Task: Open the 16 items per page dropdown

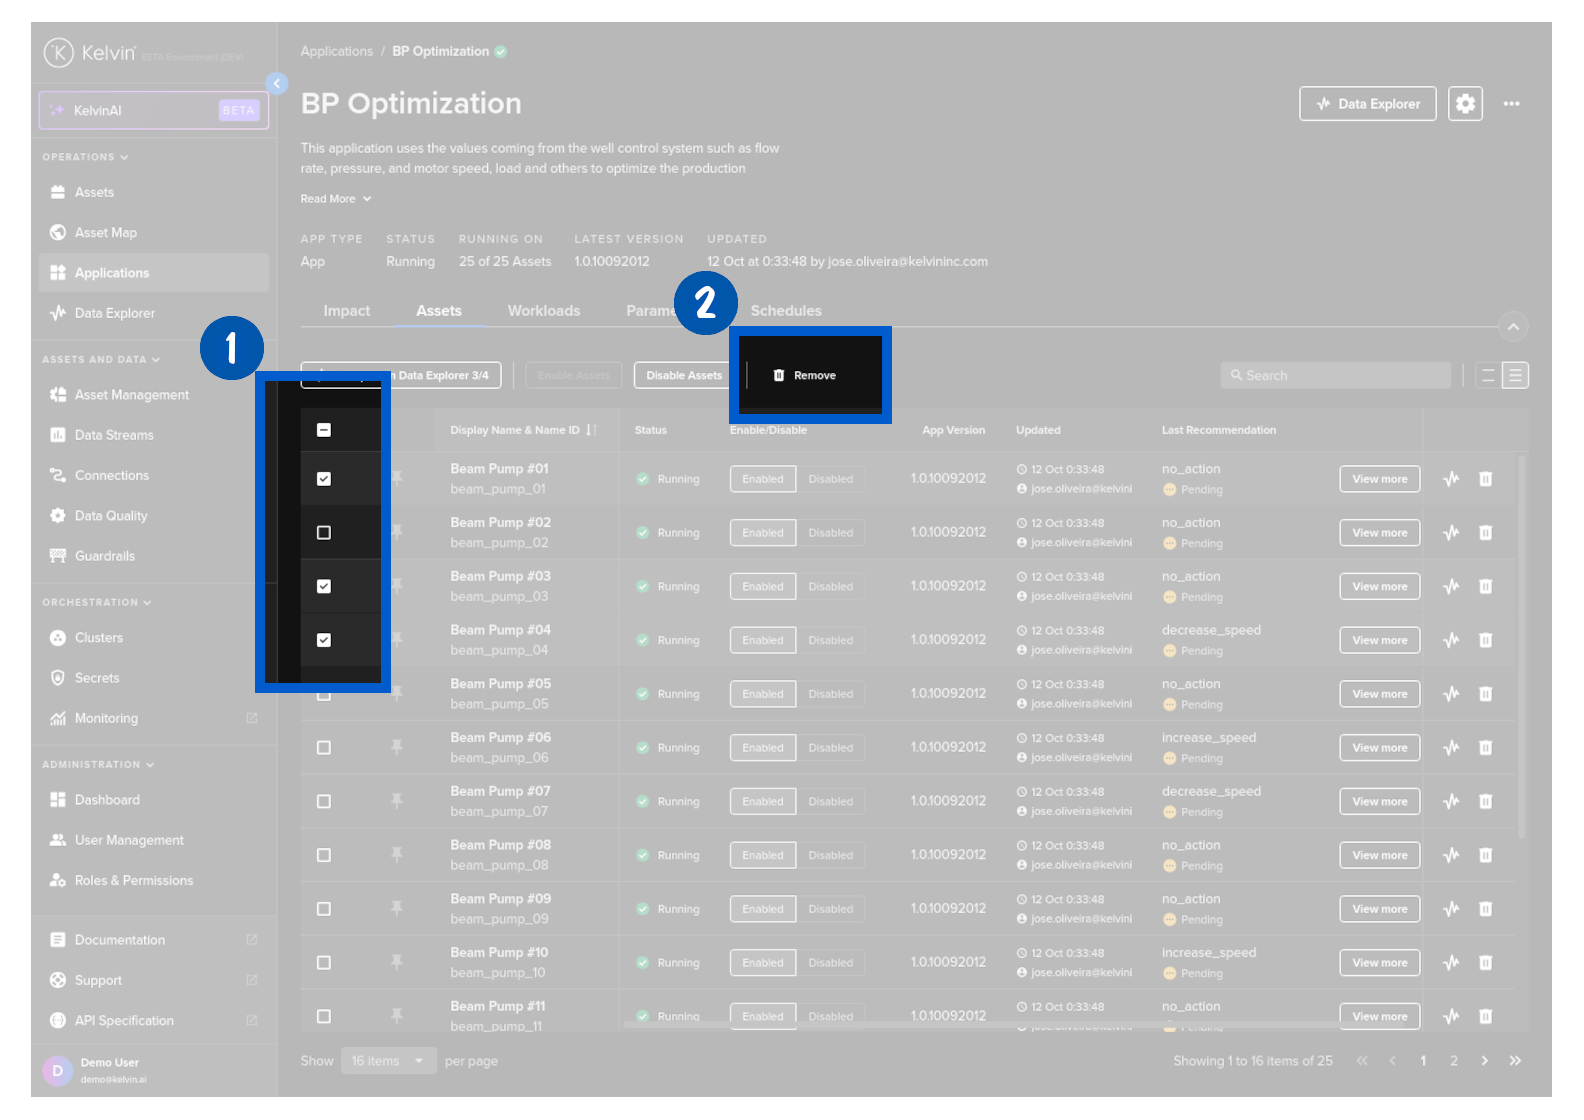Action: tap(388, 1061)
